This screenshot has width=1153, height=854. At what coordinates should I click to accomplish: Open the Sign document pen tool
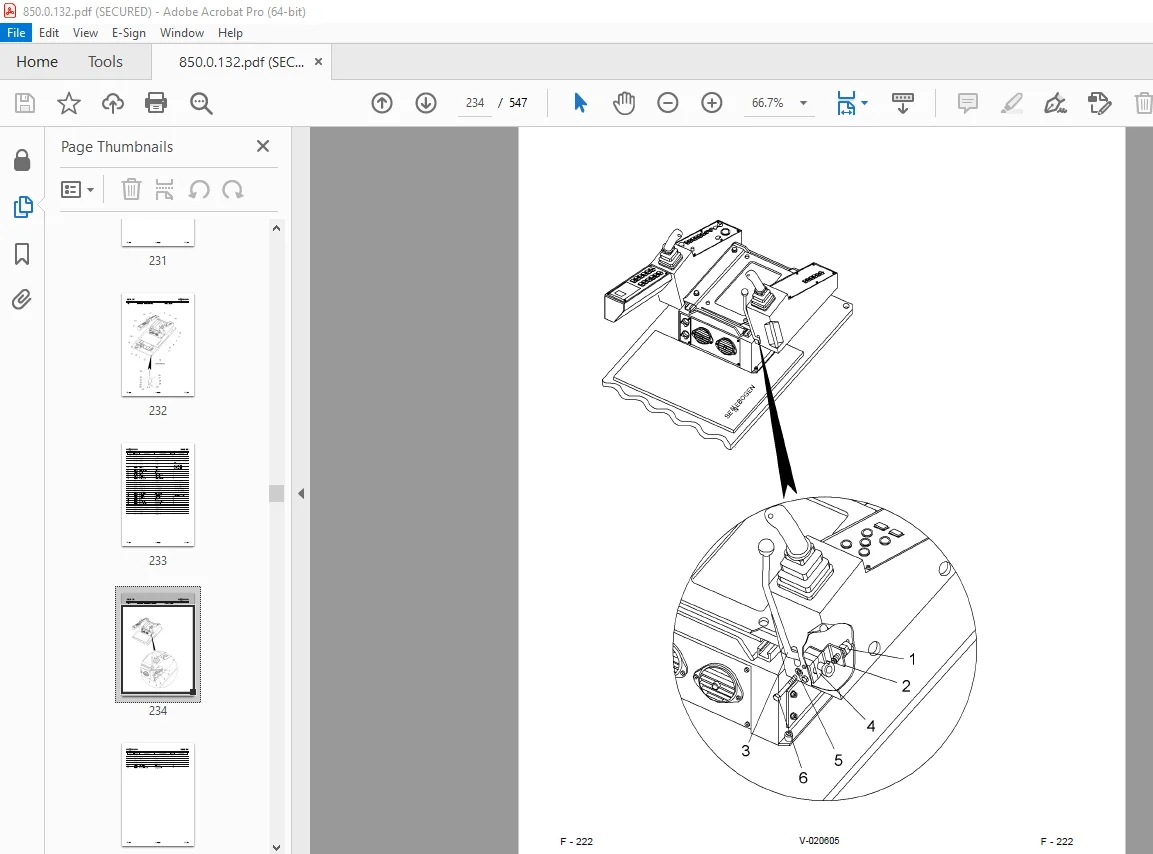coord(1055,103)
